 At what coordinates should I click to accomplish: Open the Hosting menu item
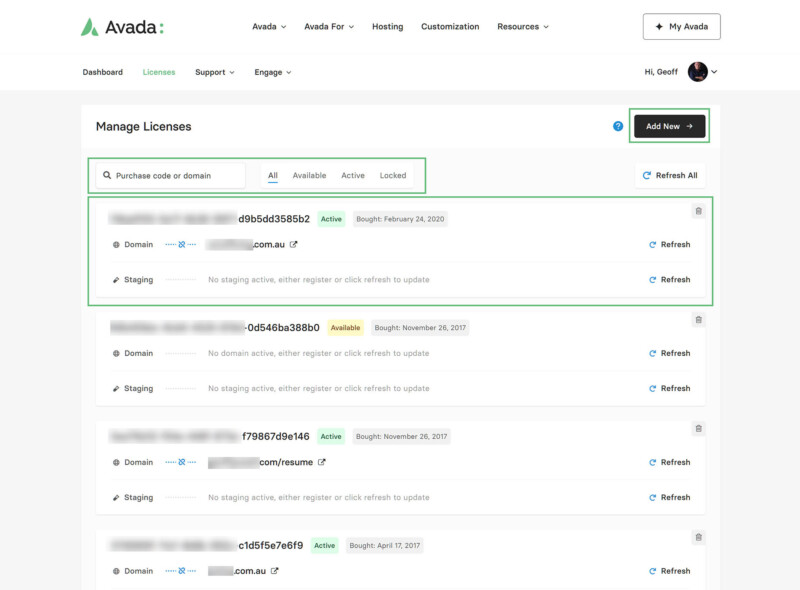pyautogui.click(x=387, y=26)
